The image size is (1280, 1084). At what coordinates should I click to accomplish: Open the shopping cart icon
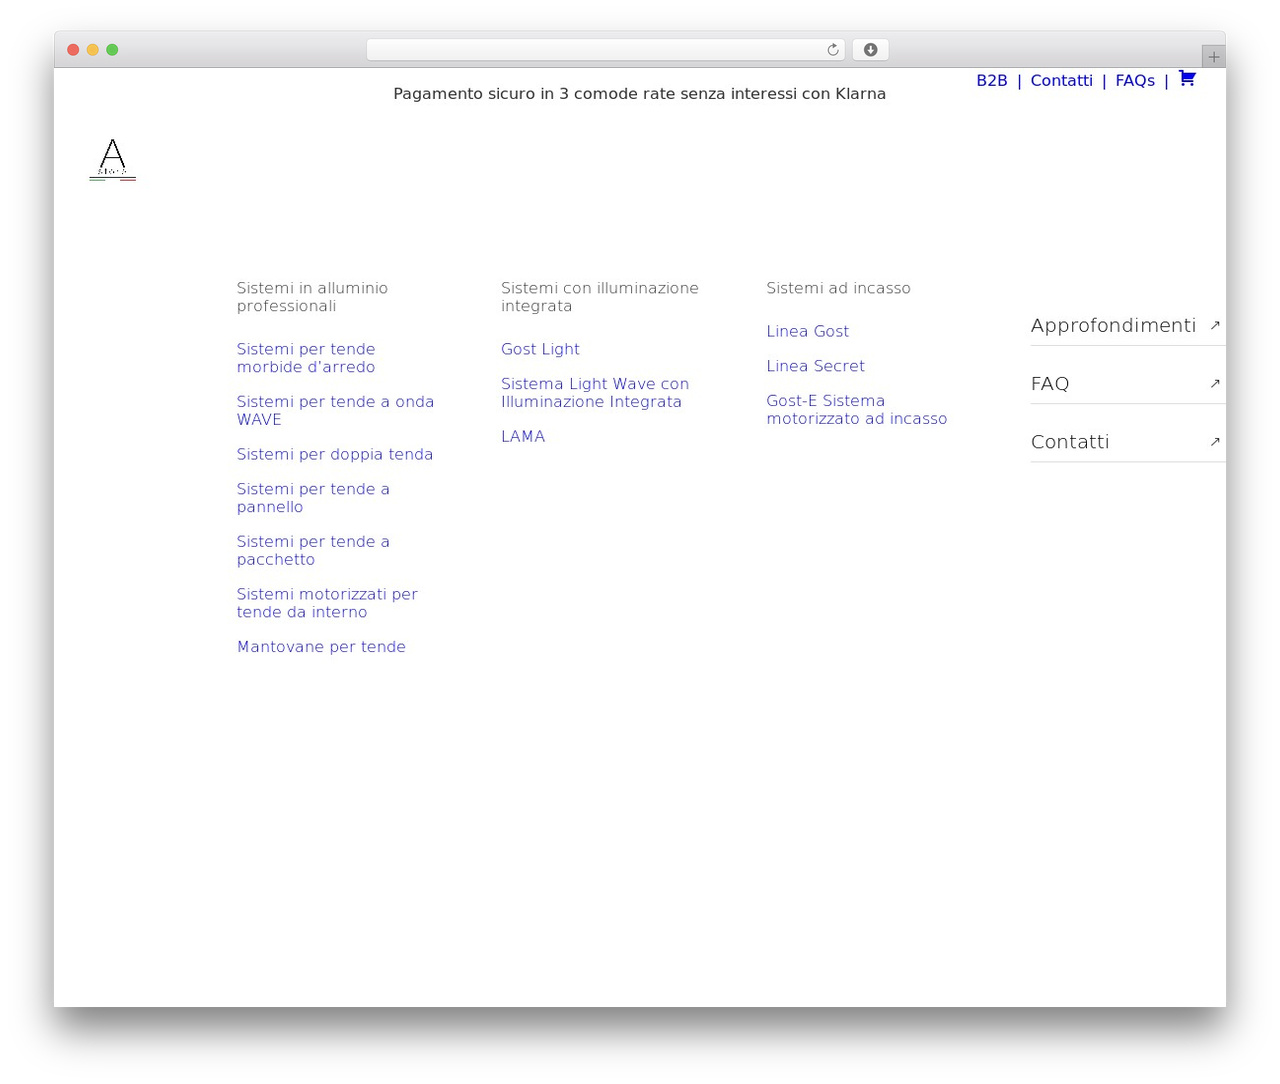1187,78
